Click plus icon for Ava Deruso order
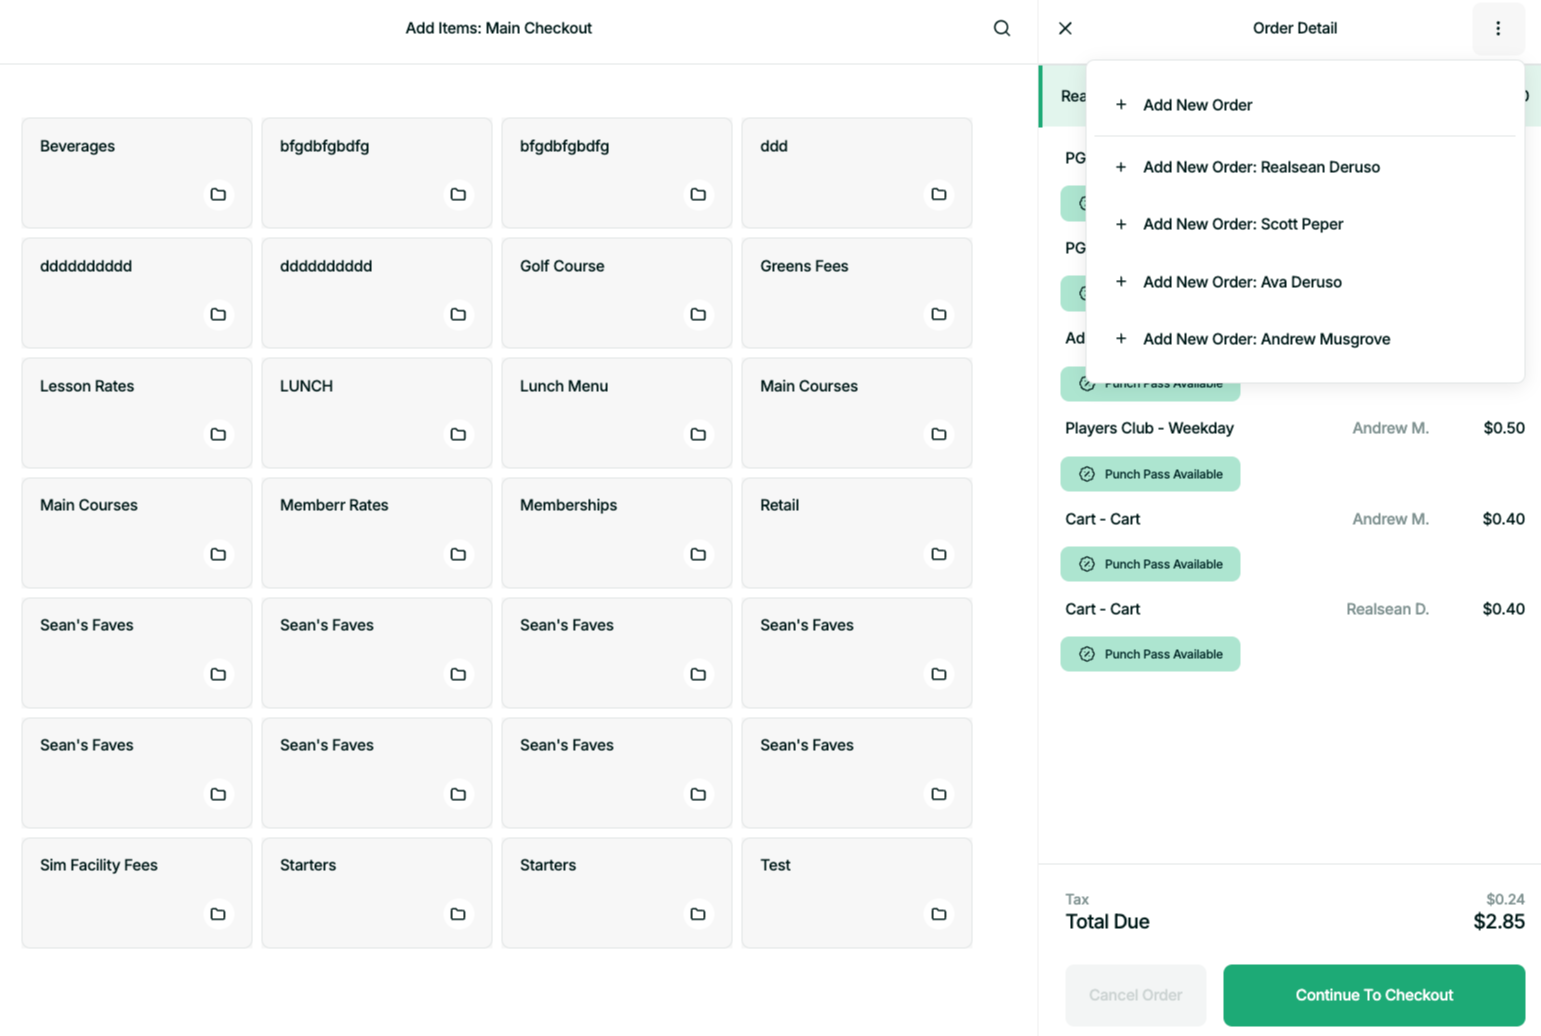 pos(1121,282)
